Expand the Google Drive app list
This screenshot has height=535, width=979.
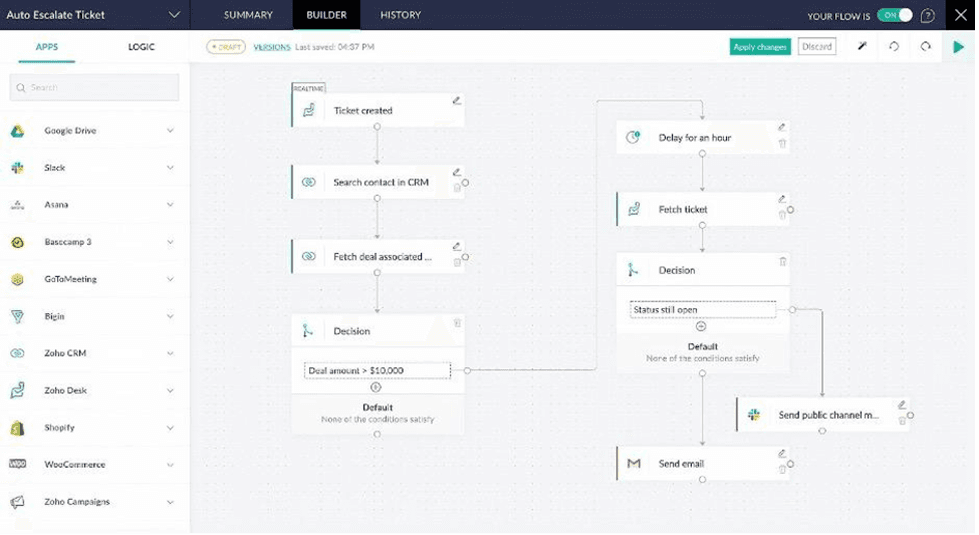[x=170, y=131]
